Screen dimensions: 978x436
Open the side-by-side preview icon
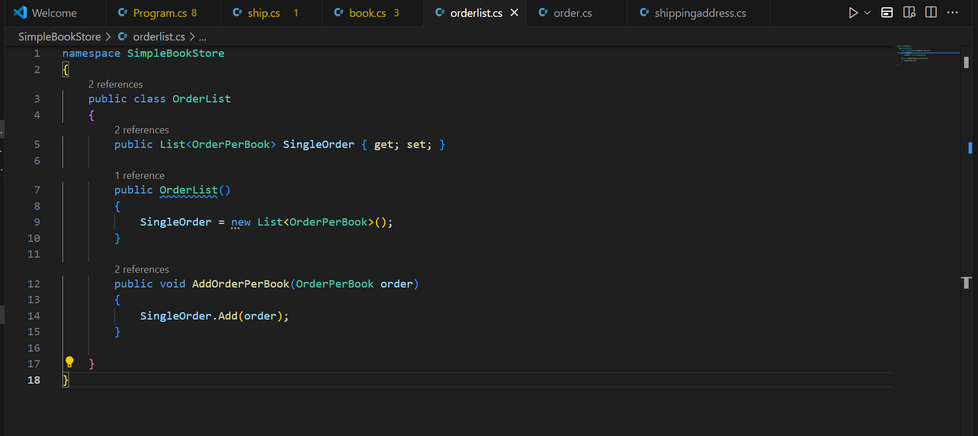coord(909,13)
